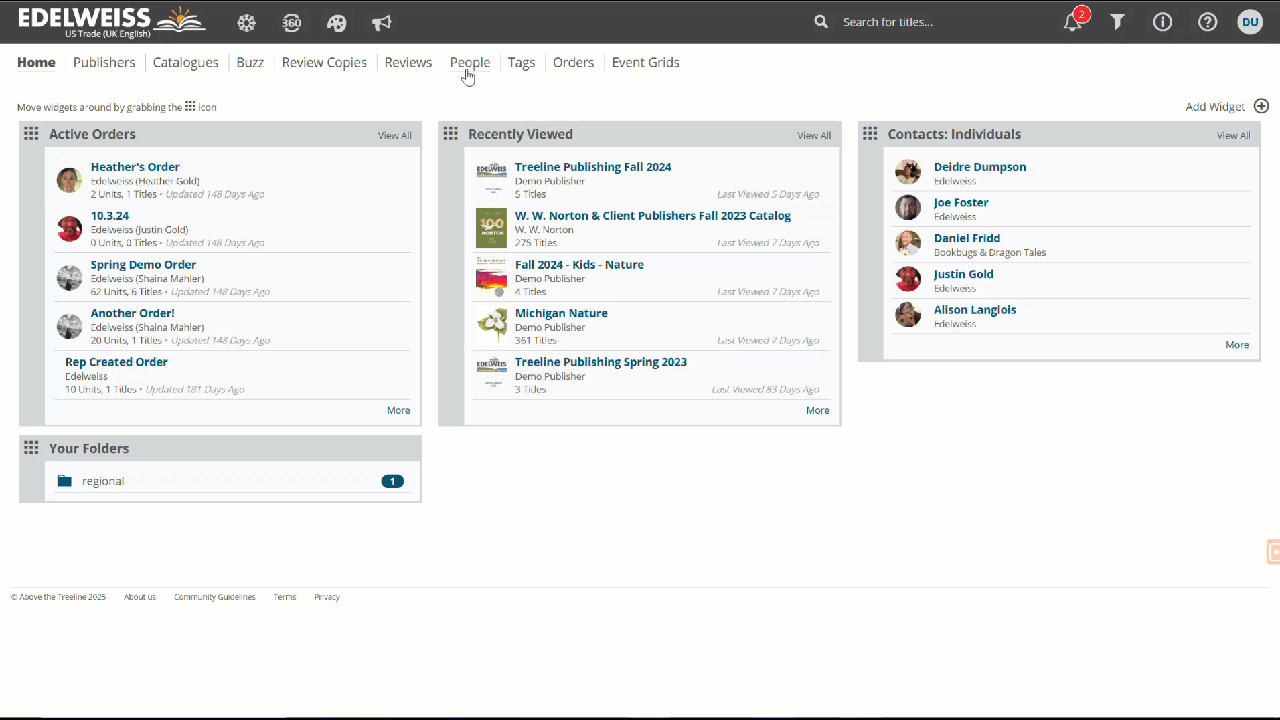The width and height of the screenshot is (1280, 720).
Task: Click the Add Widget label
Action: tap(1215, 107)
